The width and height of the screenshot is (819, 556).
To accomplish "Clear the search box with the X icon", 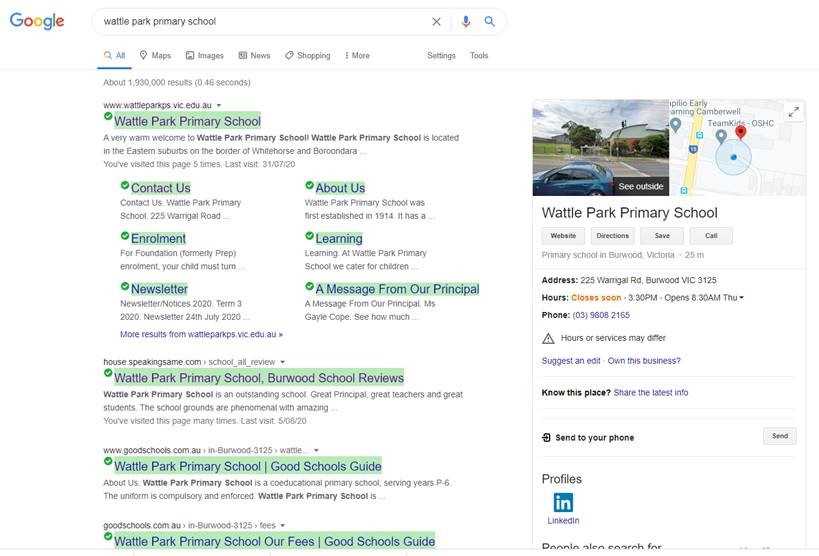I will [x=436, y=21].
